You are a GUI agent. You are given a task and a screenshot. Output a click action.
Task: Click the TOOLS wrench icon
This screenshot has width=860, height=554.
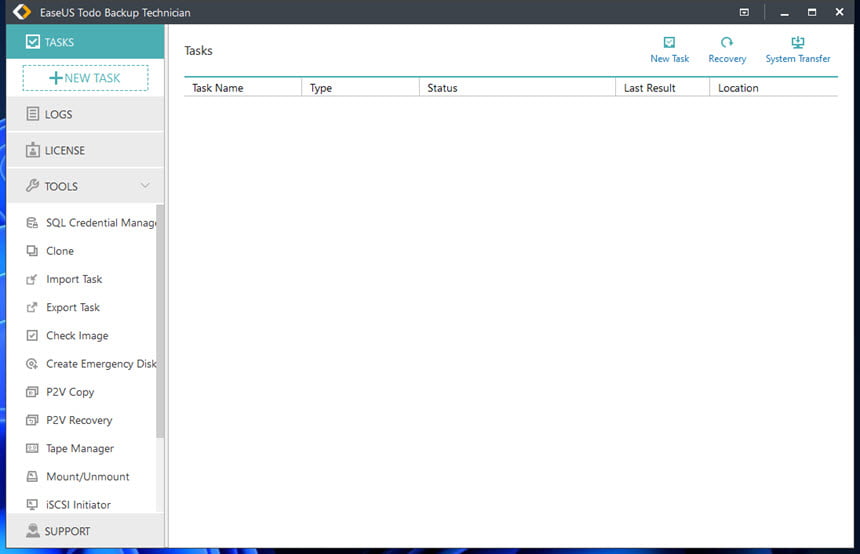point(32,186)
